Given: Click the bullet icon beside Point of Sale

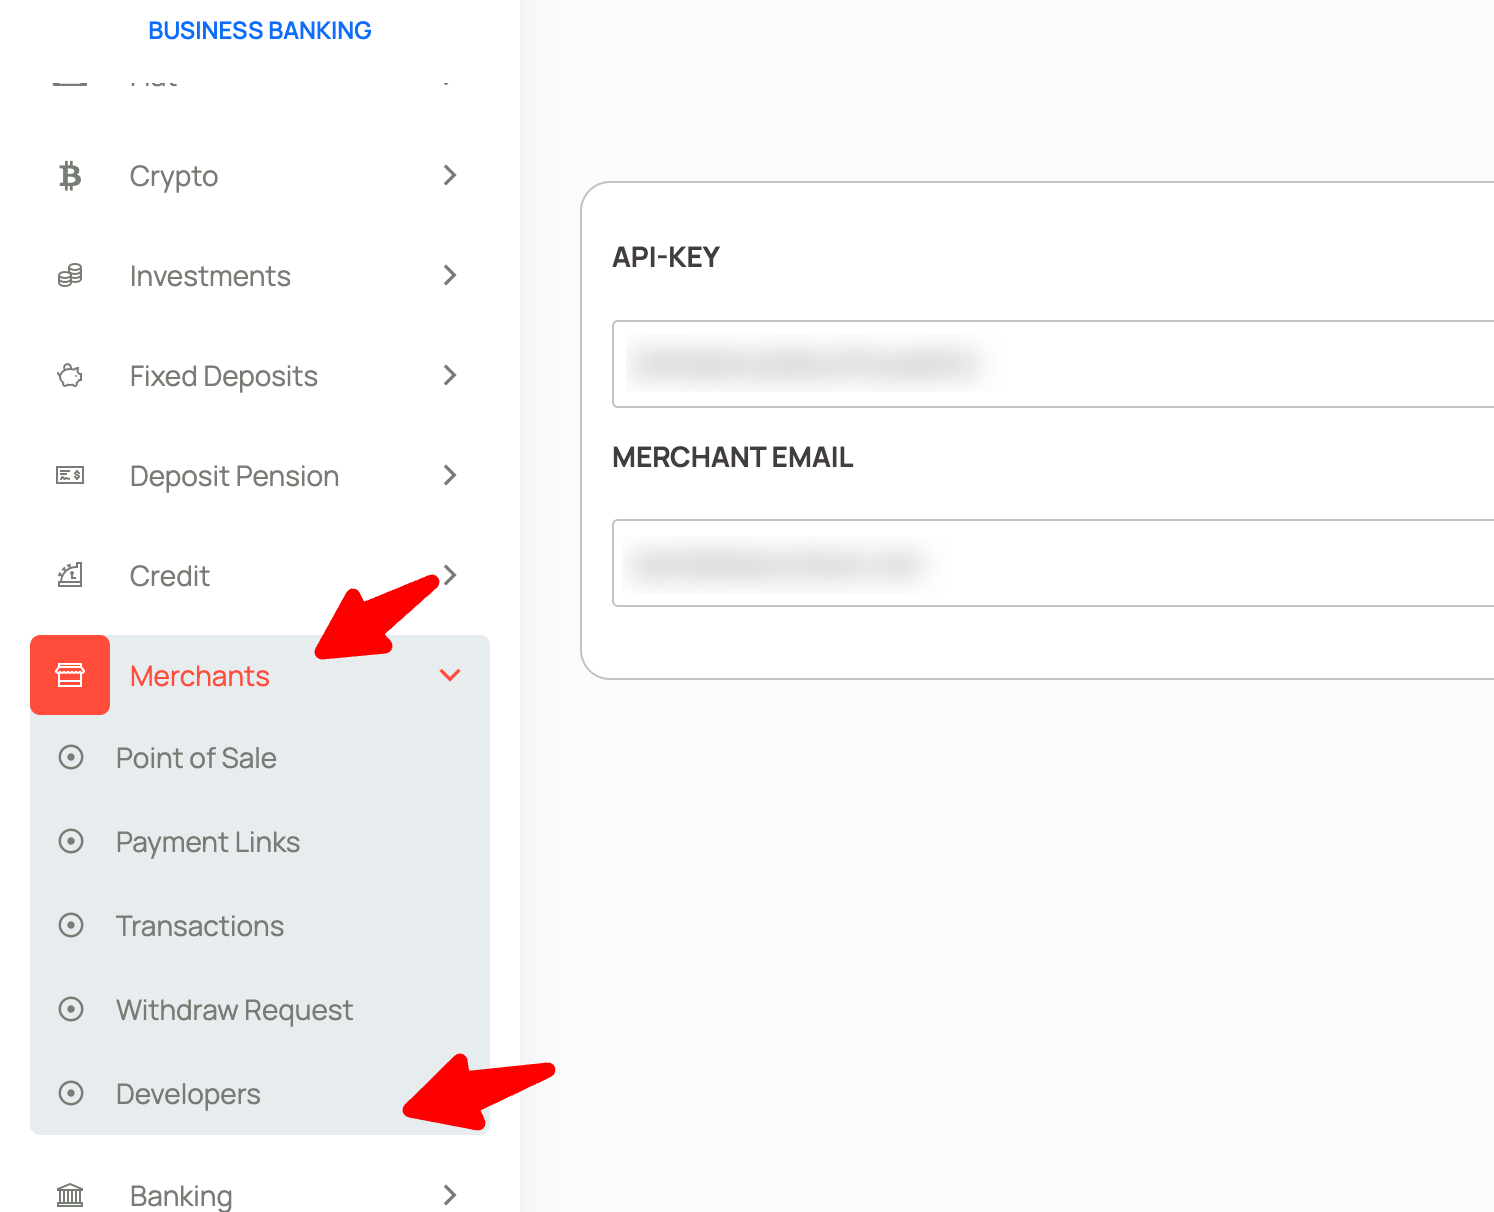Looking at the screenshot, I should pos(71,758).
